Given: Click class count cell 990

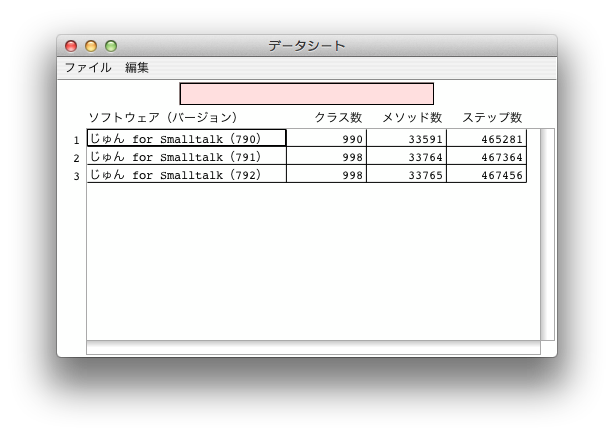Looking at the screenshot, I should click(x=327, y=138).
